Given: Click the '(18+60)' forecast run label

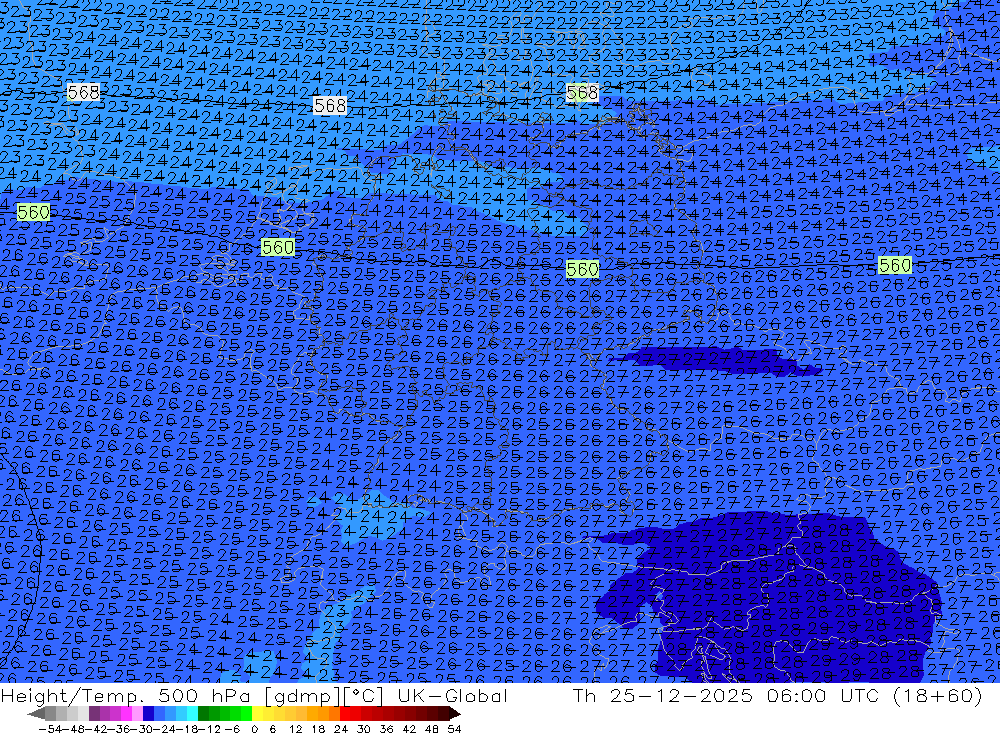Looking at the screenshot, I should pos(937,696).
